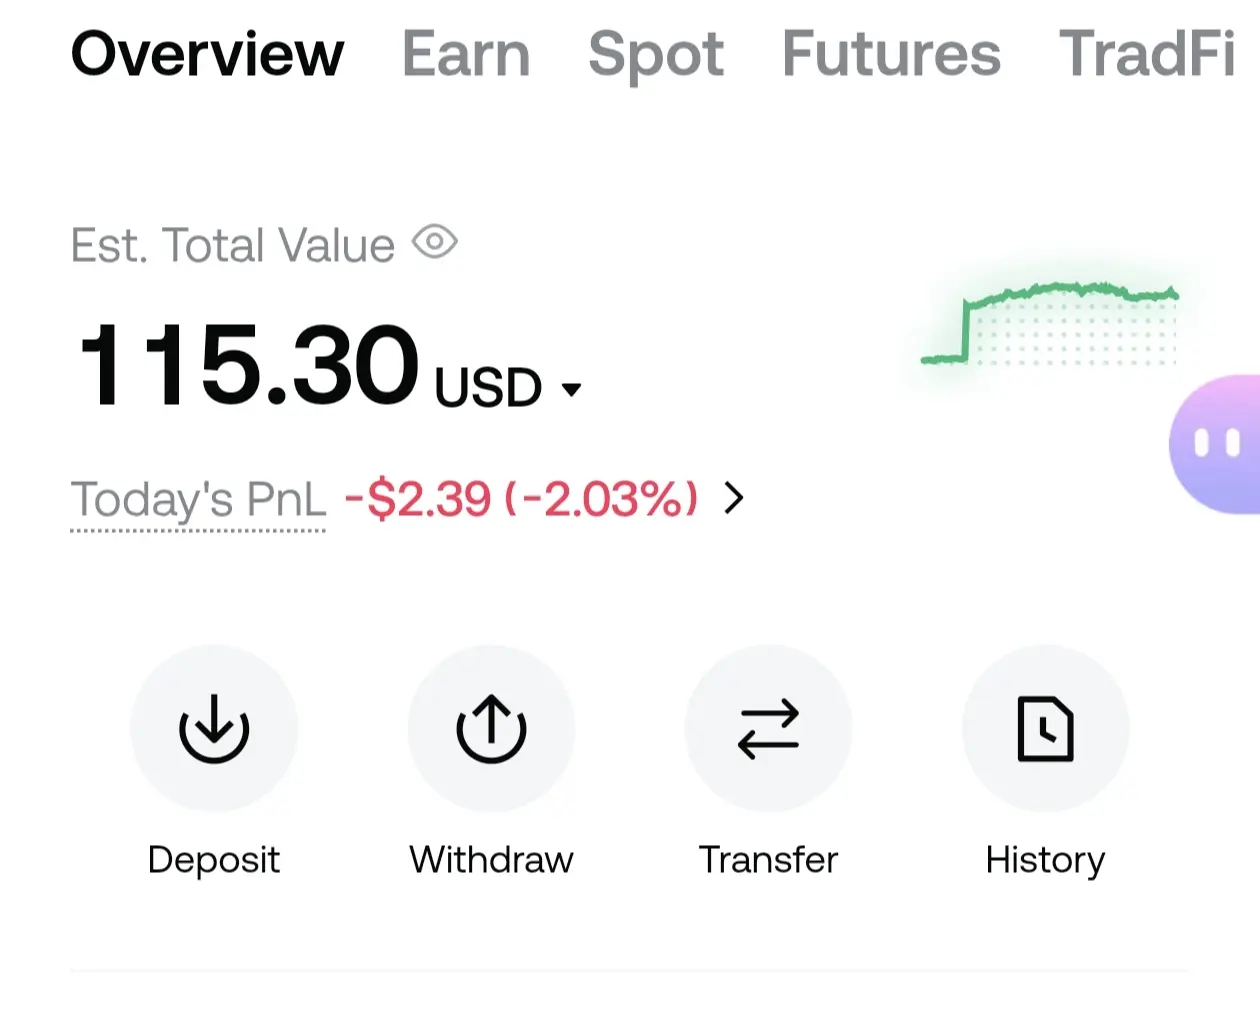This screenshot has height=1028, width=1260.
Task: Tap the Withdraw upload-arrow icon
Action: click(x=491, y=728)
